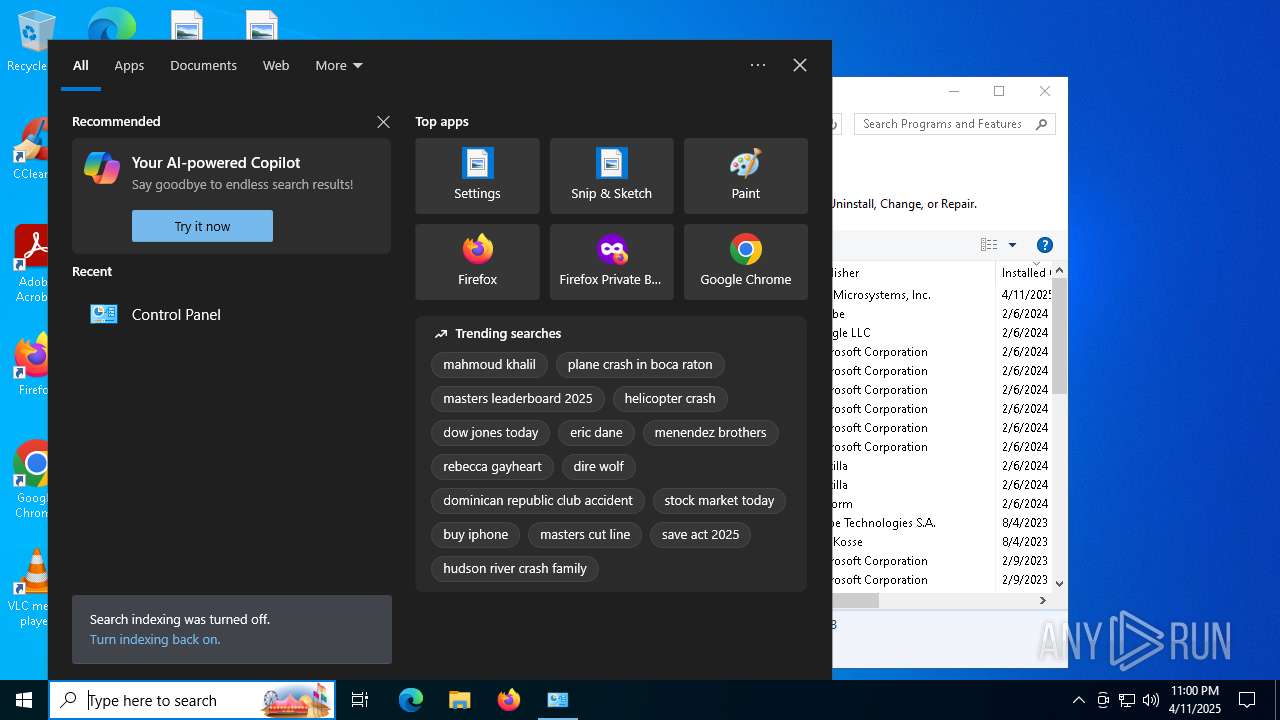
Task: Show hidden system tray icons
Action: pyautogui.click(x=1078, y=700)
